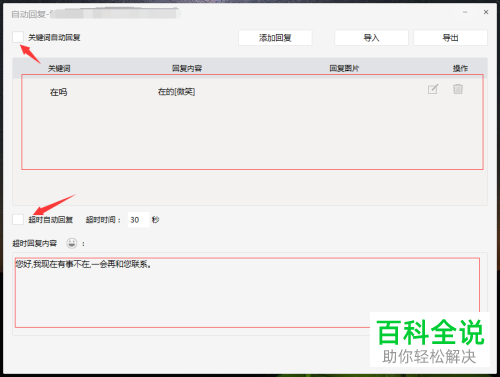500x377 pixels.
Task: Click the 关键词 column header
Action: [x=59, y=68]
